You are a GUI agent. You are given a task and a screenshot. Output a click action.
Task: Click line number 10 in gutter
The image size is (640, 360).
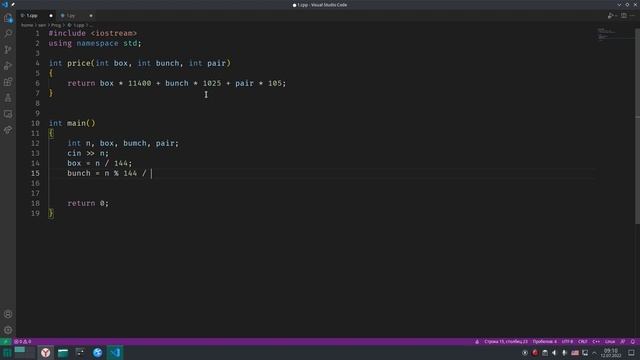tap(36, 123)
